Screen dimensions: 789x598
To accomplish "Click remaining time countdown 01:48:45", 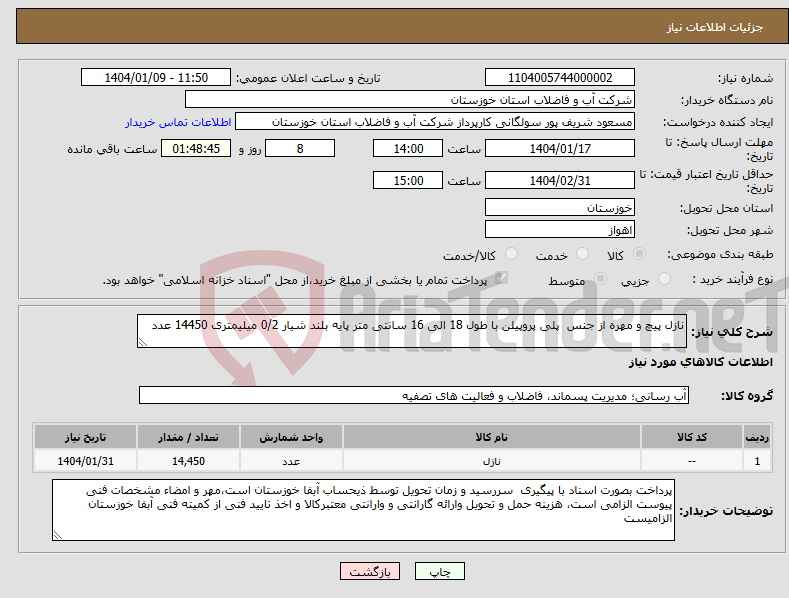I will pos(196,148).
